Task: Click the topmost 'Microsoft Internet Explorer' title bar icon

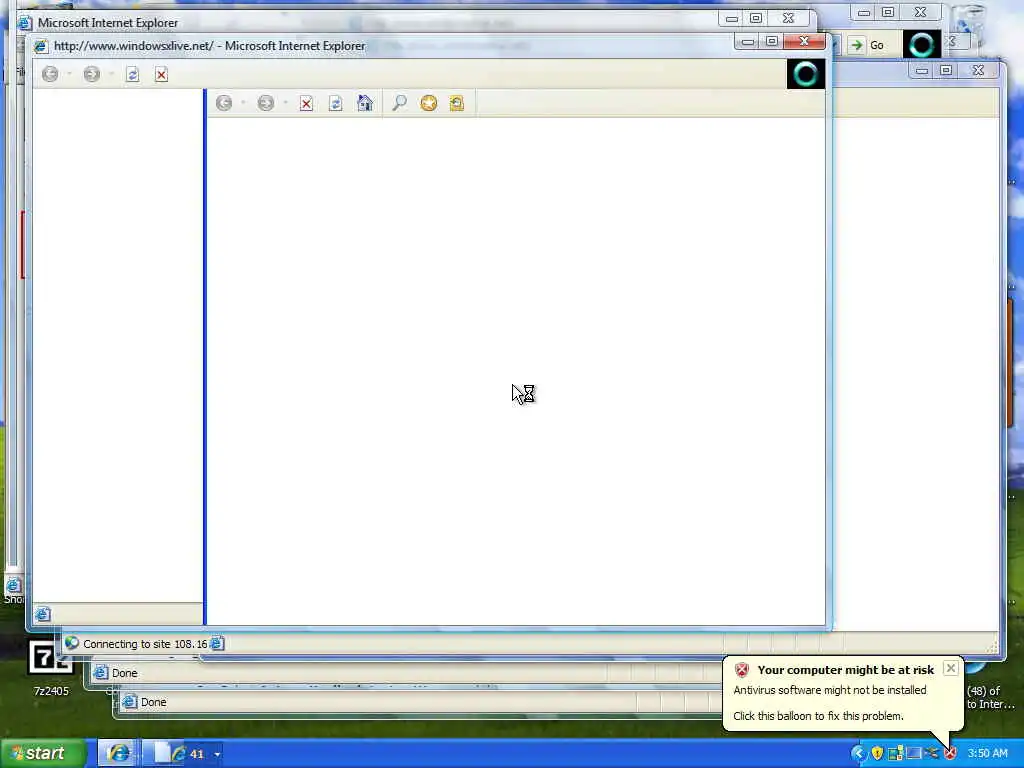Action: 25,23
